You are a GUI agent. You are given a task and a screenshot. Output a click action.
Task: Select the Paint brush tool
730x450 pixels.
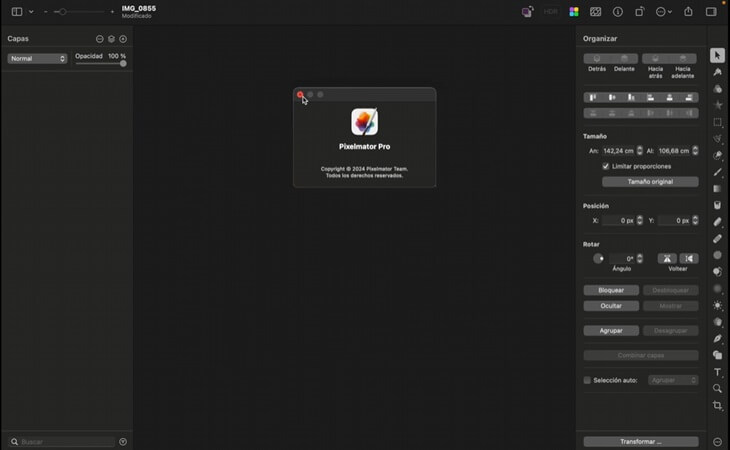click(717, 172)
